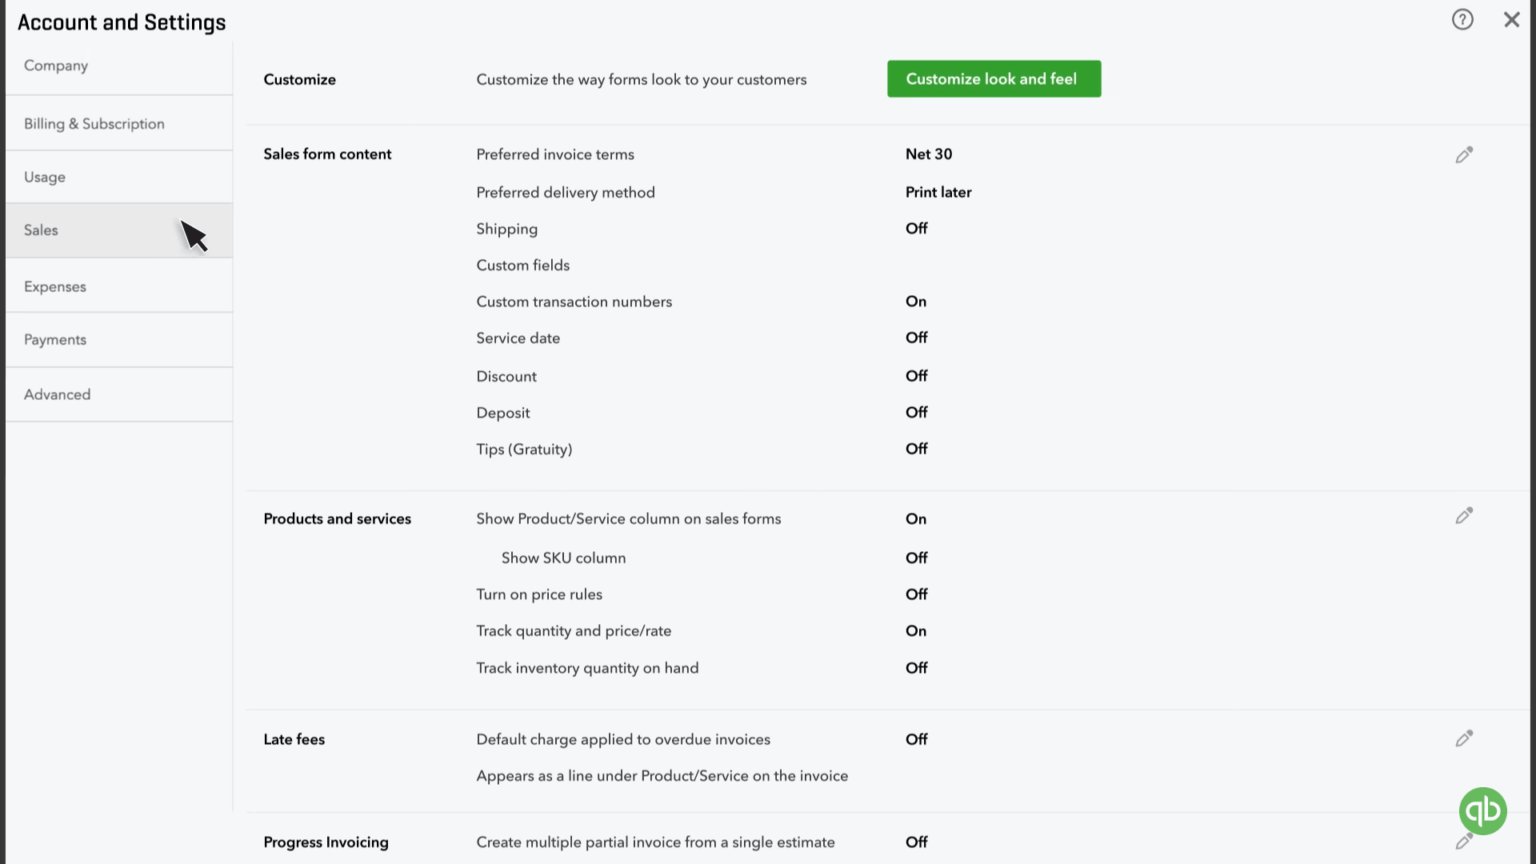
Task: Change the Preferred delivery method
Action: 938,192
